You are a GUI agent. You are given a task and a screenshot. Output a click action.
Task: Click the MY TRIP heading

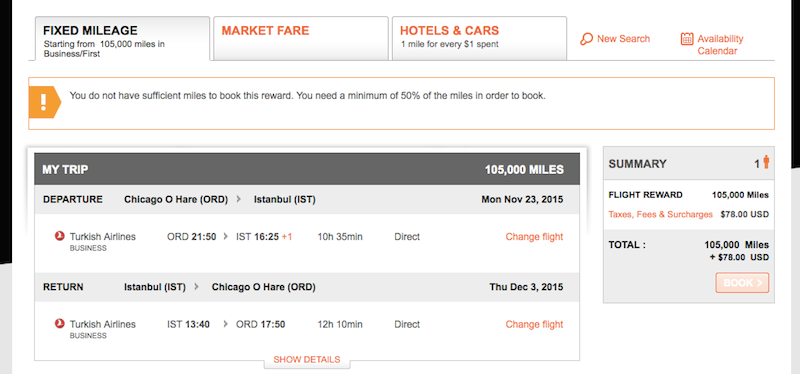tap(65, 169)
